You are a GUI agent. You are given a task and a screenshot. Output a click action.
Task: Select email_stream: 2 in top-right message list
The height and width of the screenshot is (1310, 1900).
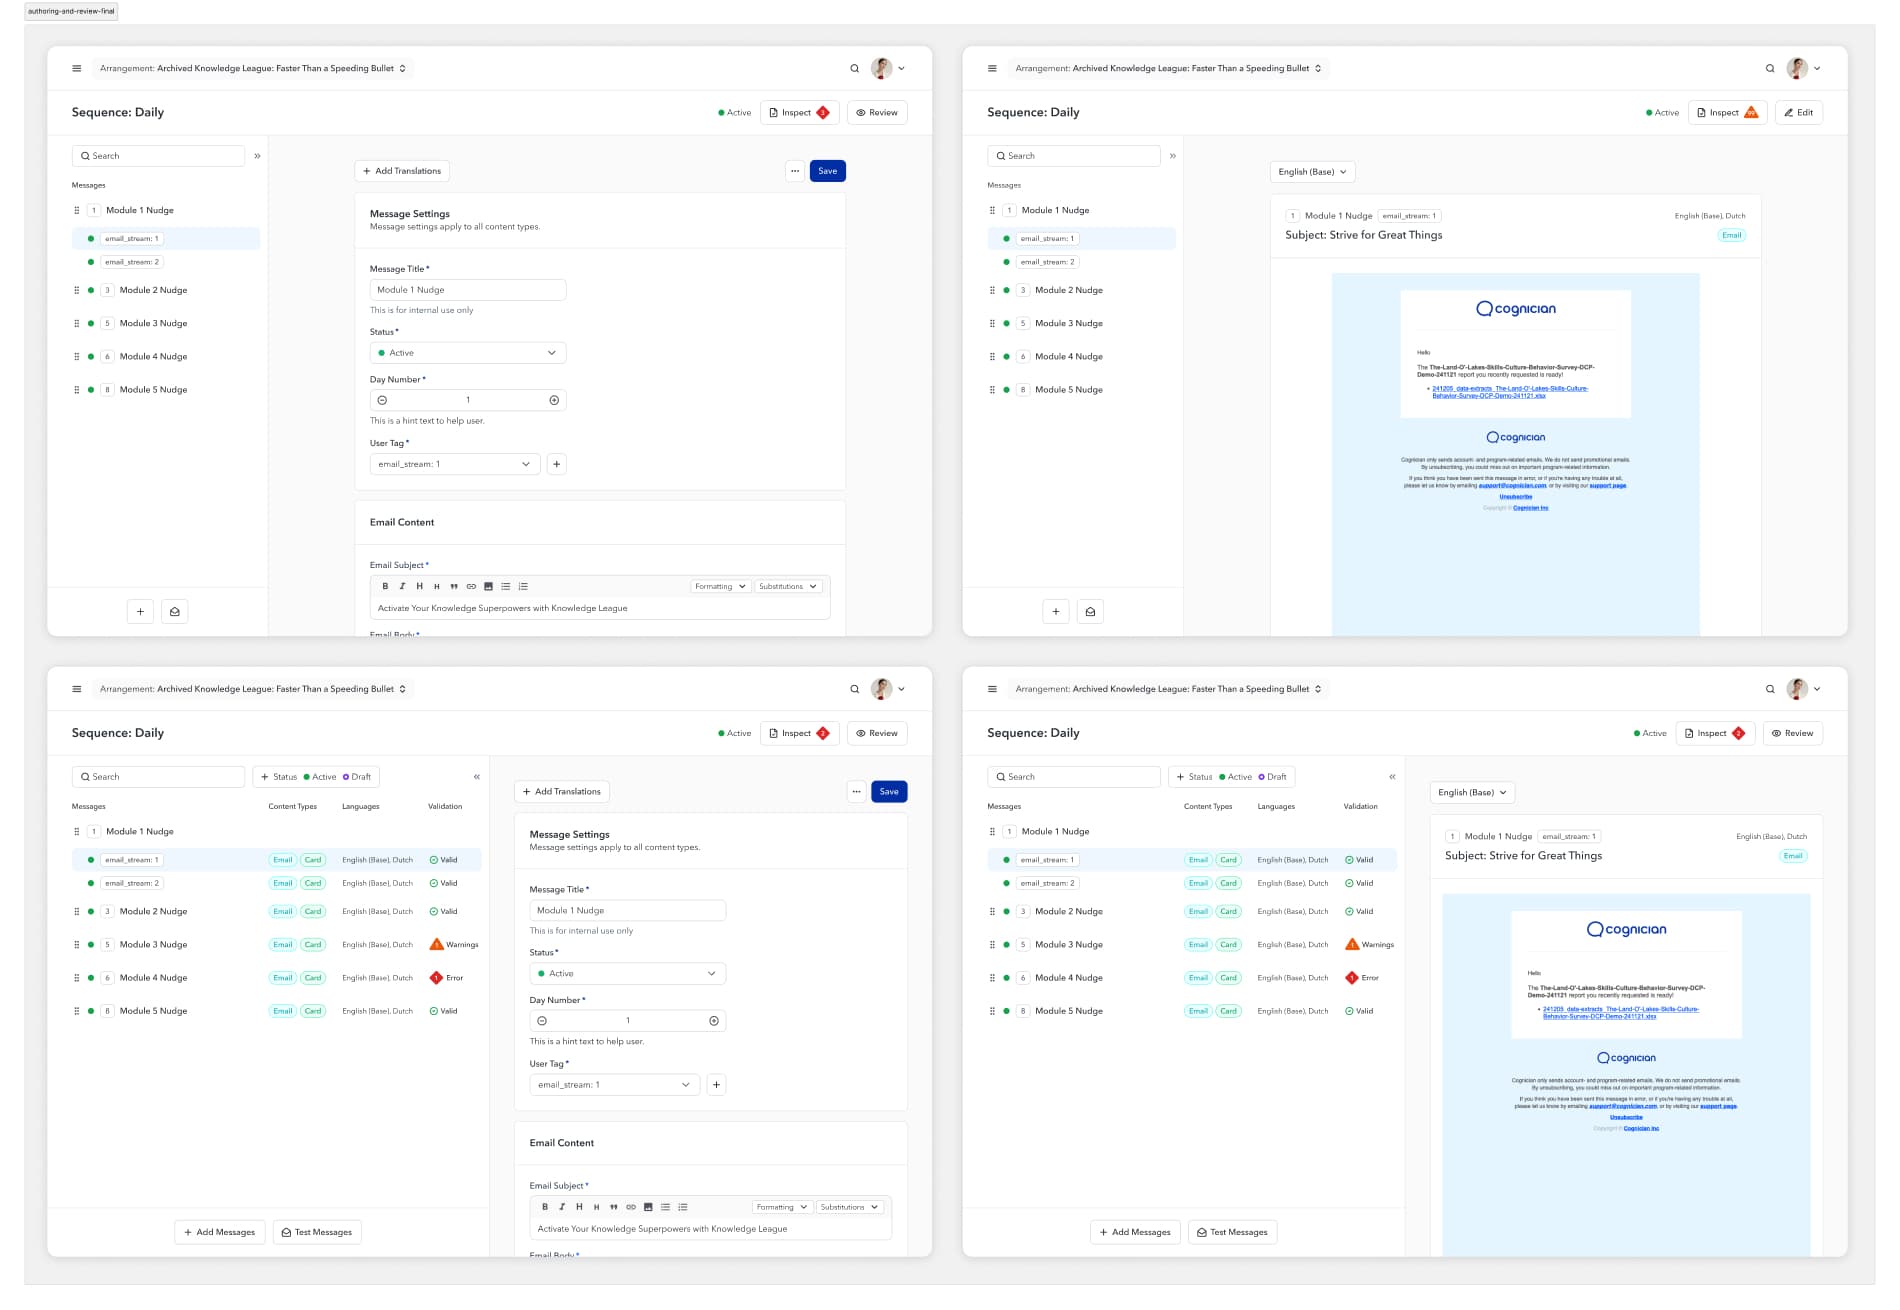tap(1047, 262)
